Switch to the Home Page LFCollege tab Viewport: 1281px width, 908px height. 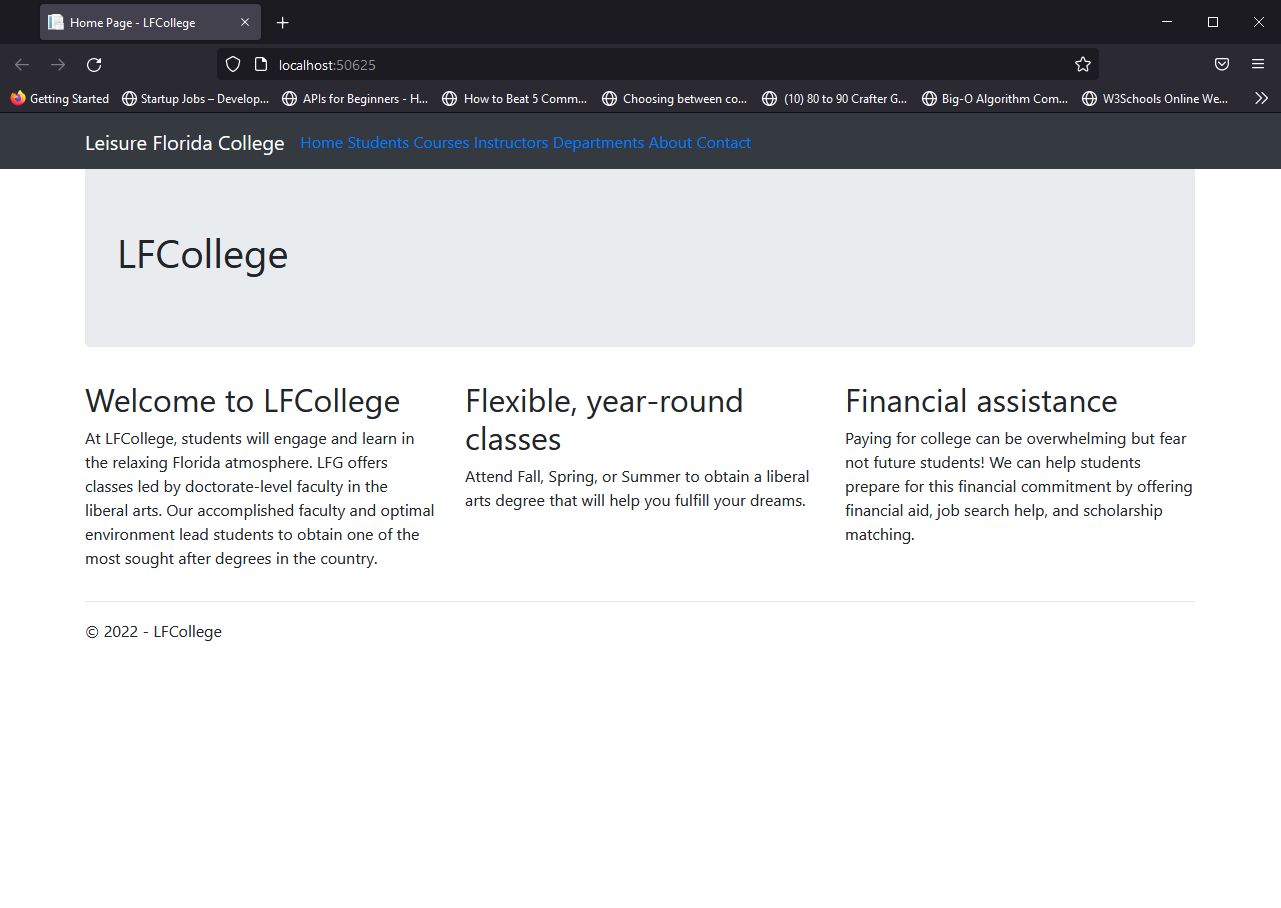point(140,21)
